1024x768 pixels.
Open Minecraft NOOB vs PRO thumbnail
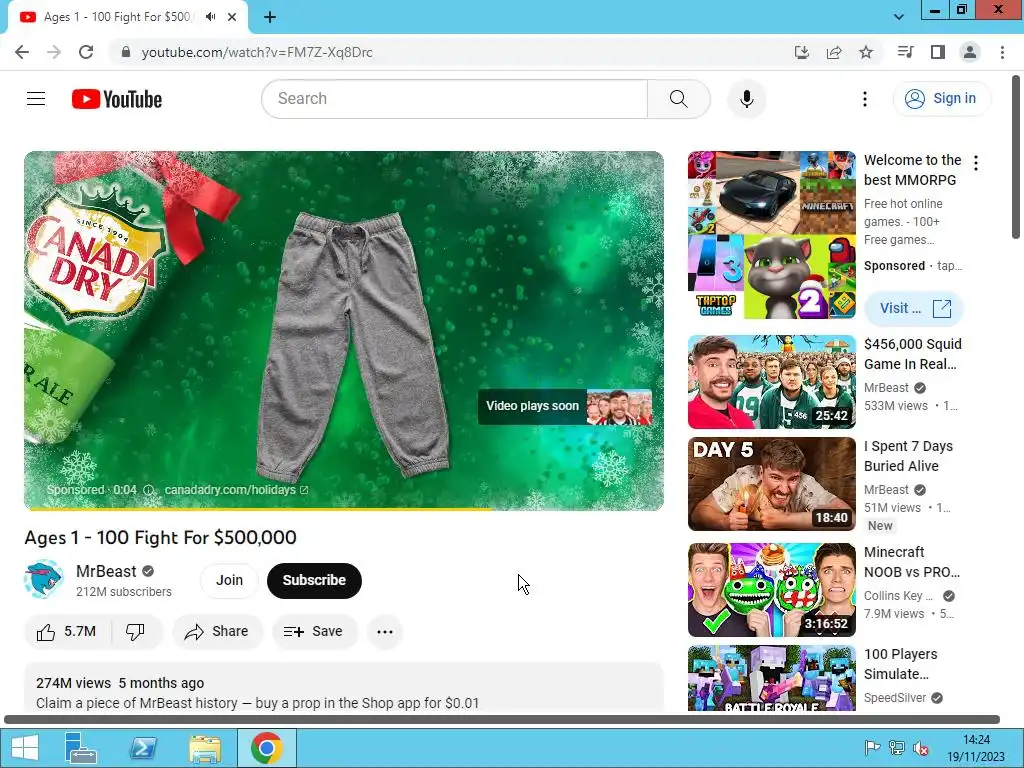[x=771, y=590]
